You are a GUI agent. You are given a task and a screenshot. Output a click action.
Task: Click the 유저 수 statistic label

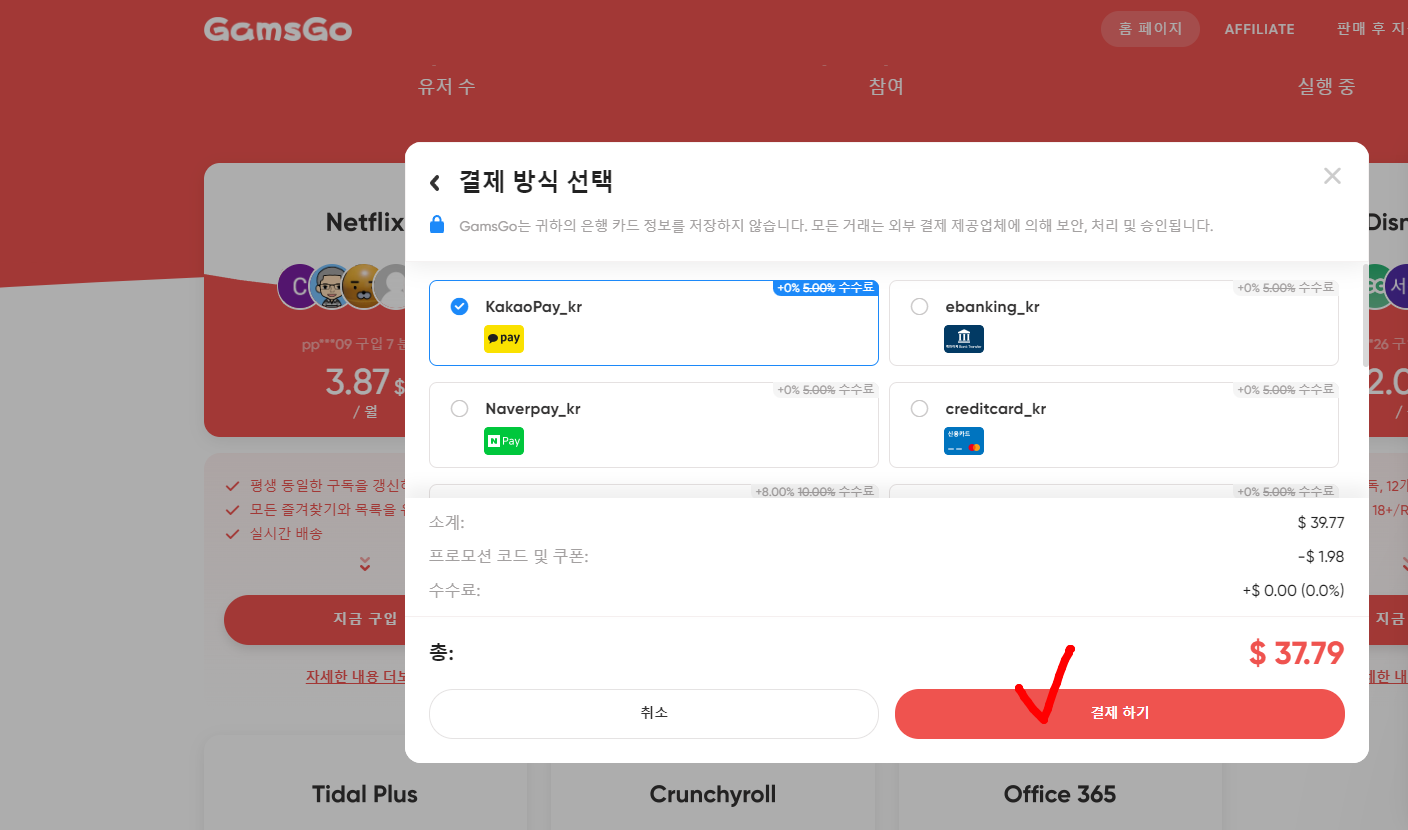(x=446, y=86)
